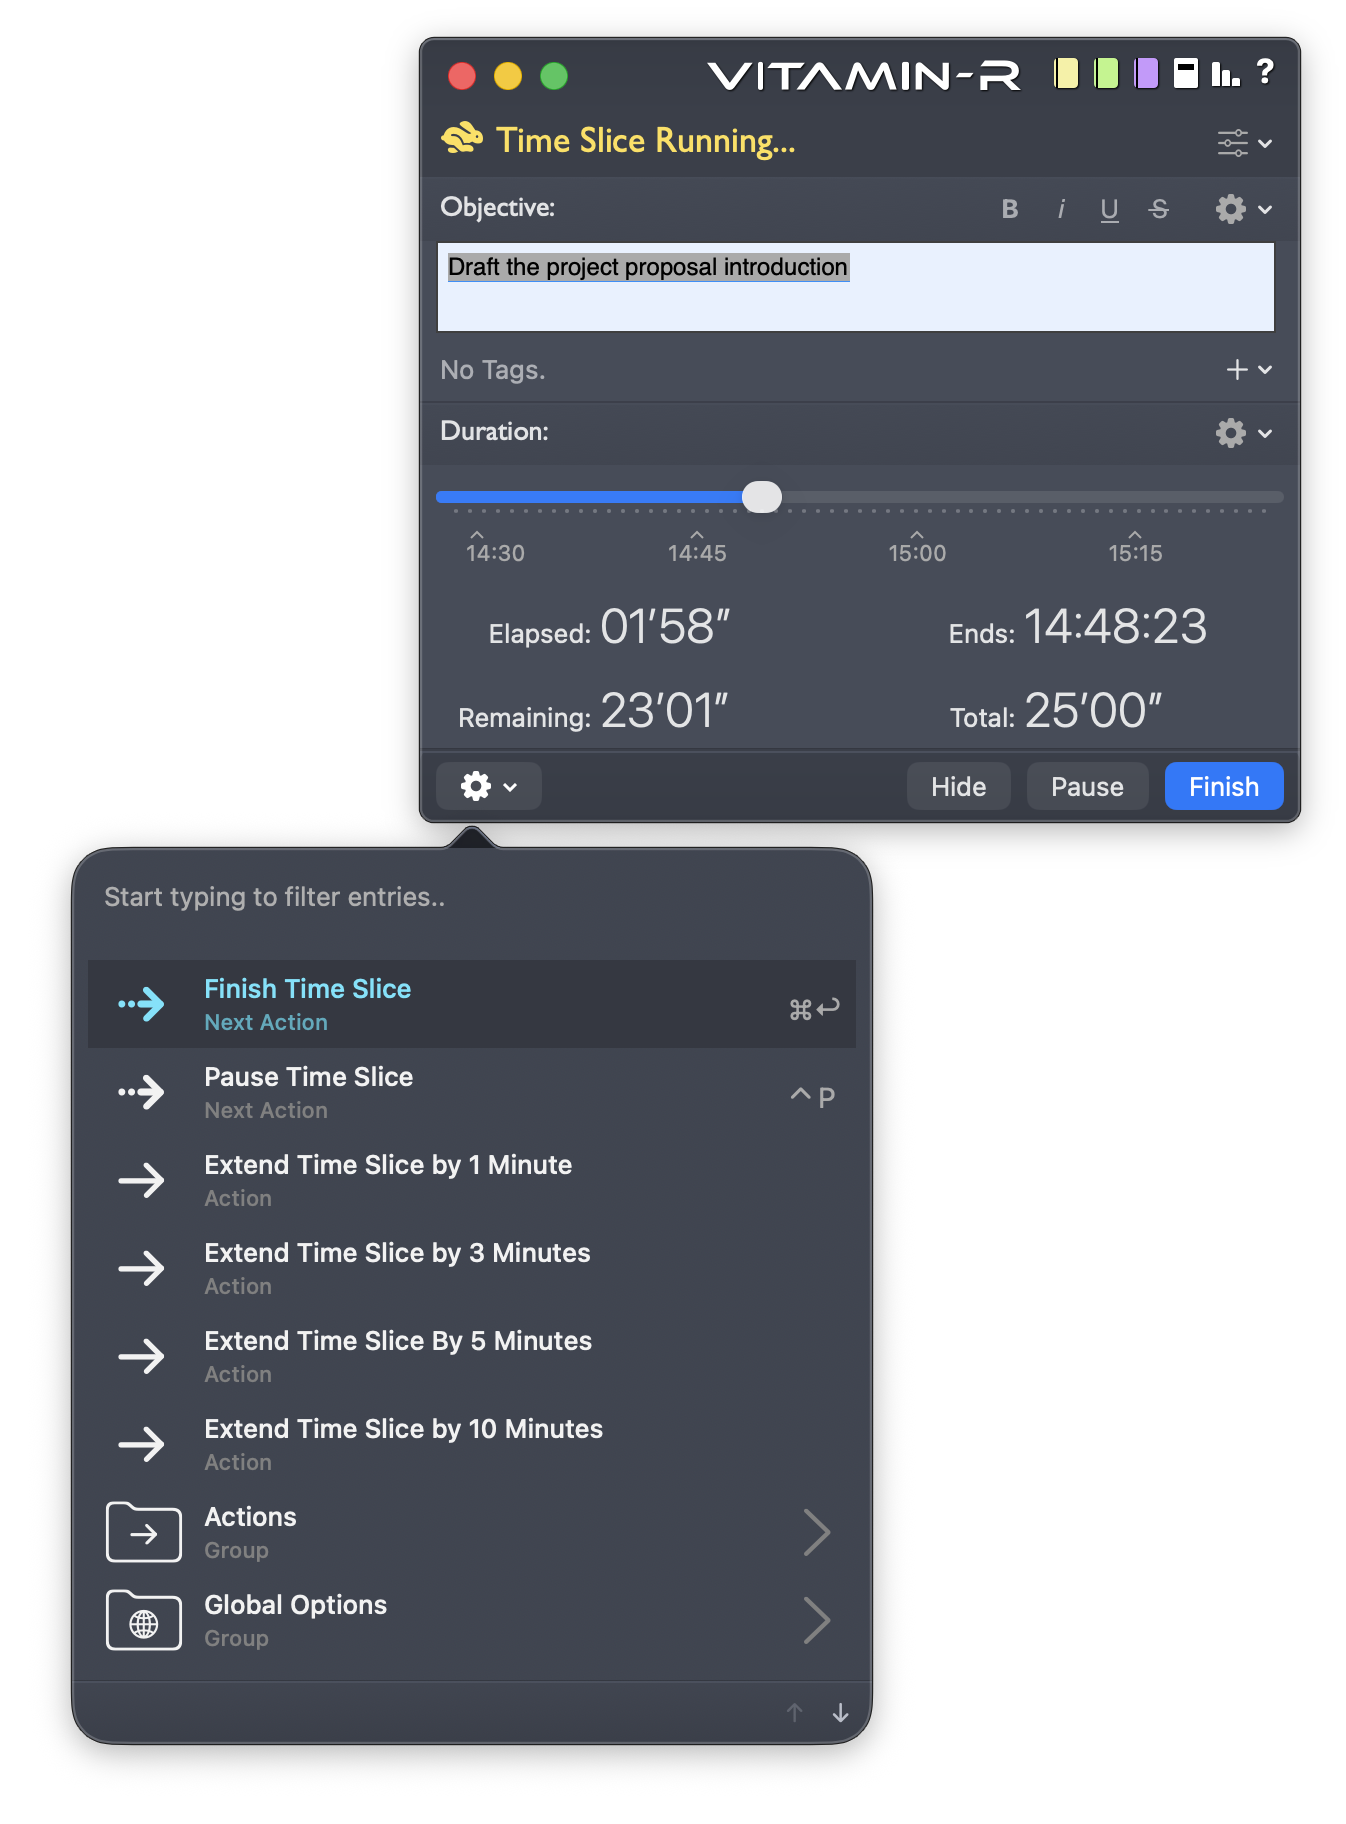Click the total duration 25′00″
1346x1824 pixels.
1094,711
